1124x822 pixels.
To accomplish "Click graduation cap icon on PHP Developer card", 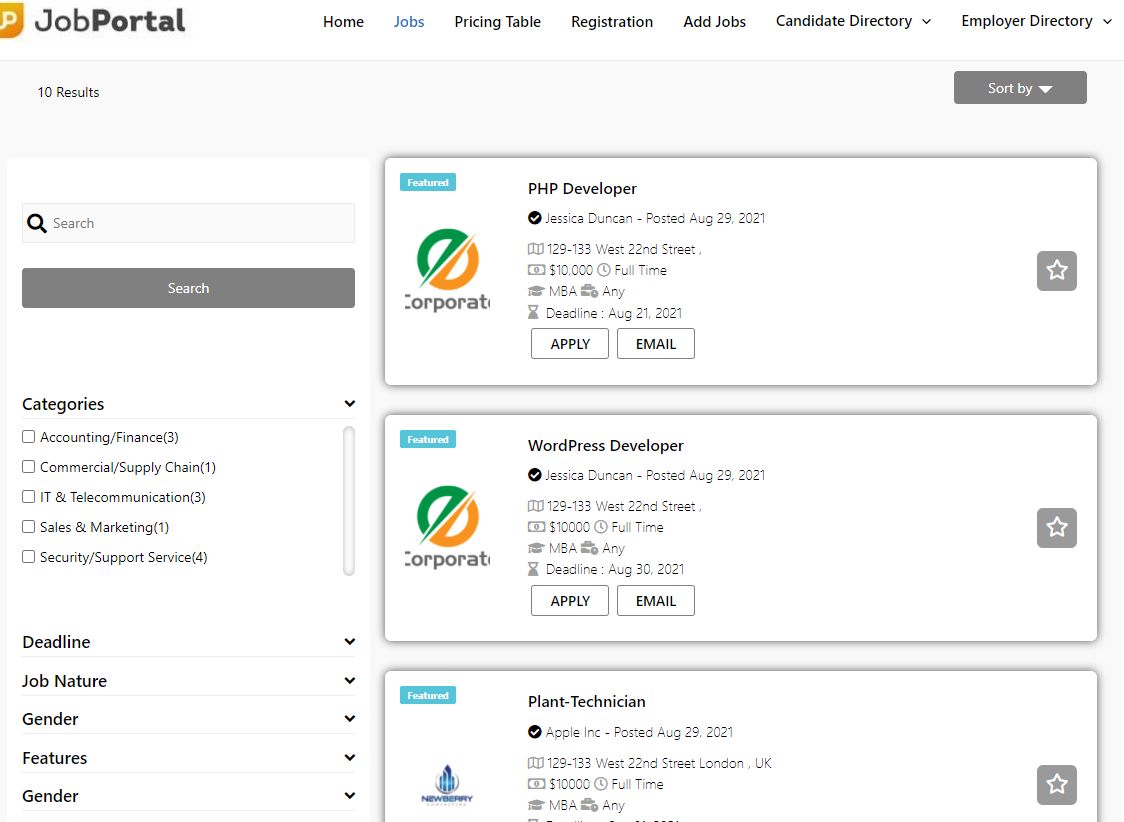I will tap(536, 292).
